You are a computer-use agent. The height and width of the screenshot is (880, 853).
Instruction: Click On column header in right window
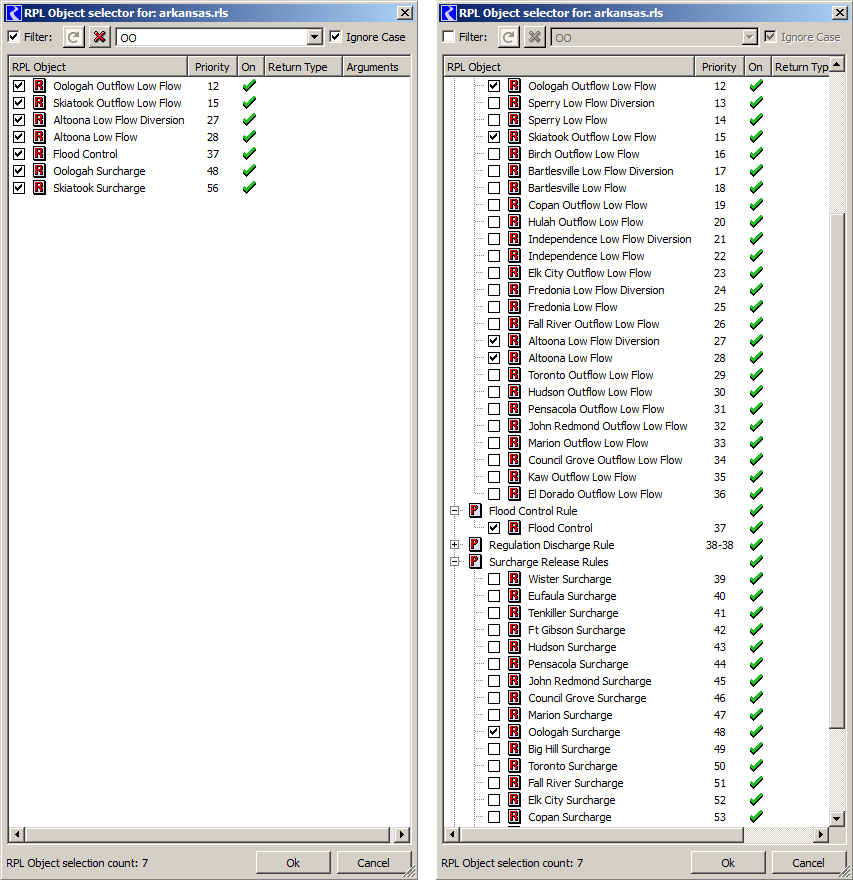click(x=758, y=67)
